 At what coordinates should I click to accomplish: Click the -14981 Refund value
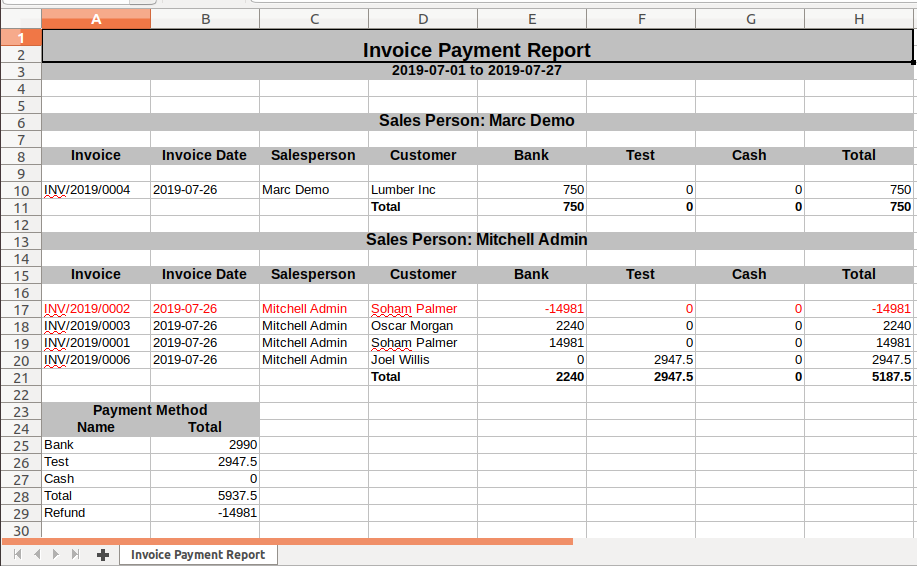coord(205,513)
